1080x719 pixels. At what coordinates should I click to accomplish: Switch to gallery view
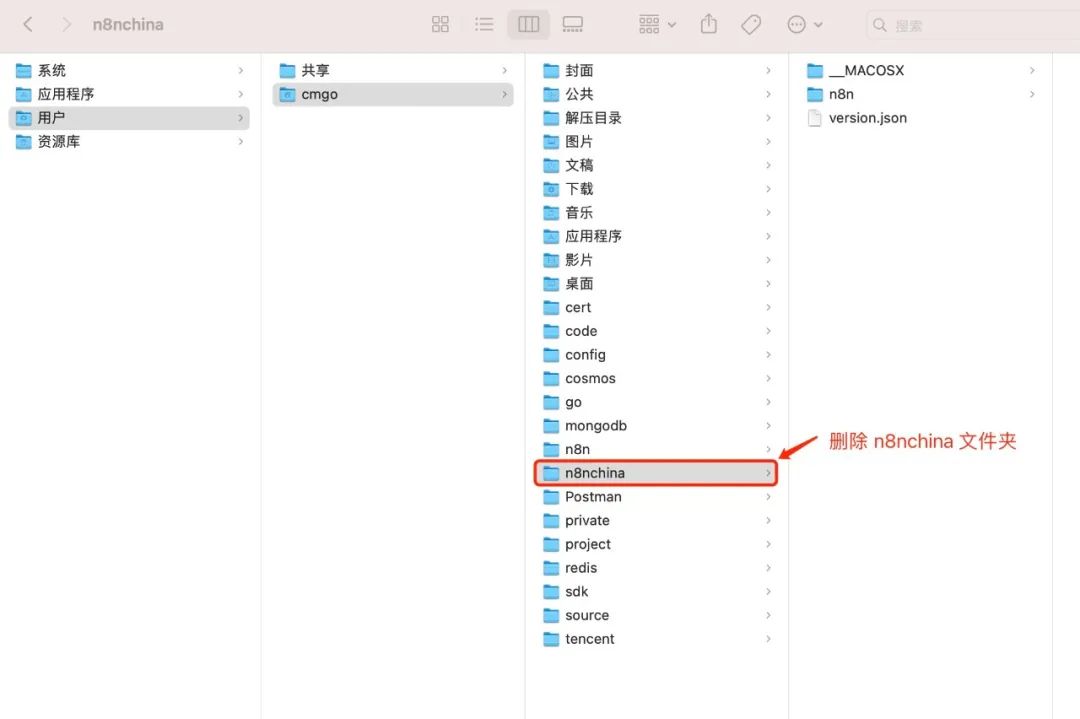click(x=572, y=25)
